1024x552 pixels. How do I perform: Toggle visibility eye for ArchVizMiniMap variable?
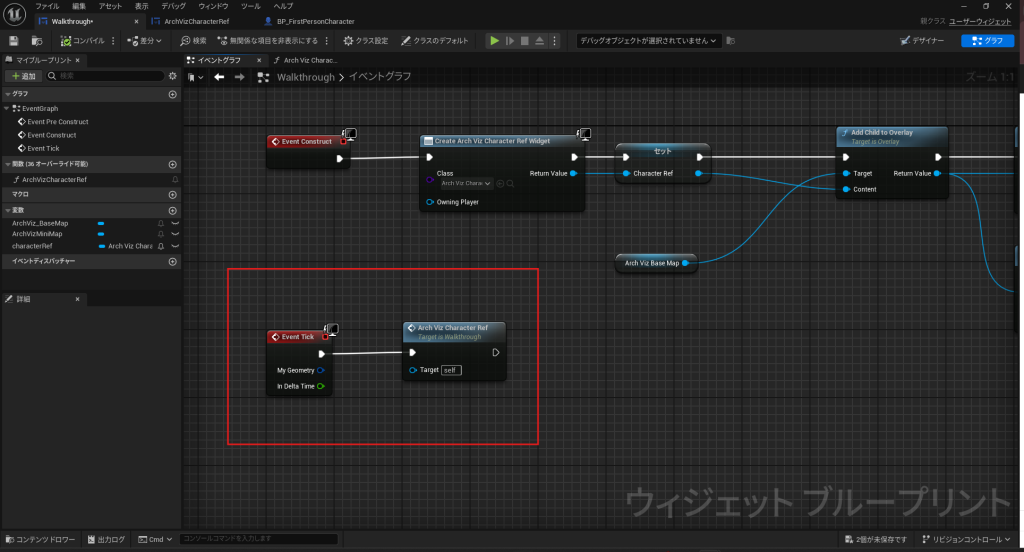(175, 234)
